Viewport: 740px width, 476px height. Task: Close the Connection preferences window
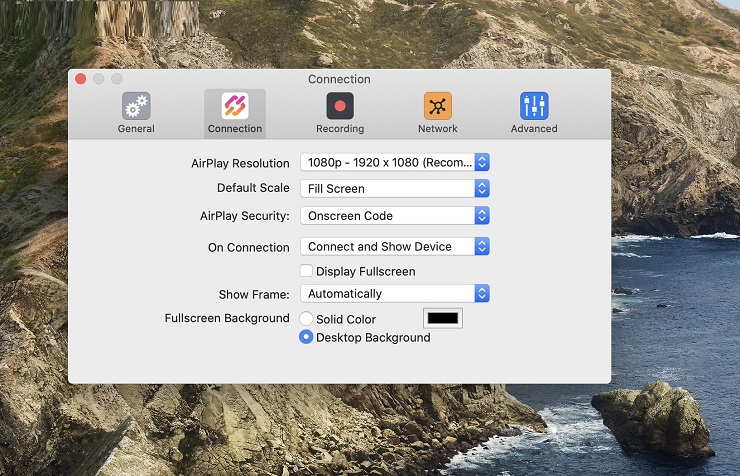click(x=81, y=79)
